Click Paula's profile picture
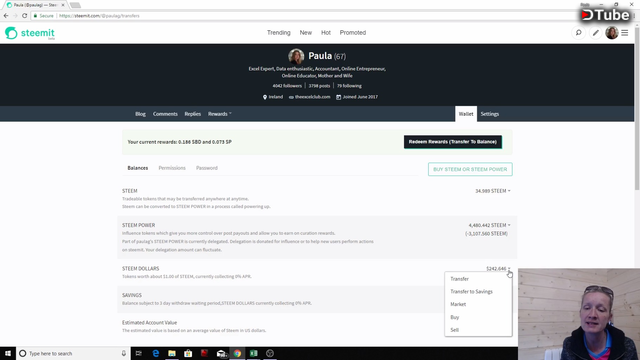This screenshot has width=640, height=360. tap(296, 56)
